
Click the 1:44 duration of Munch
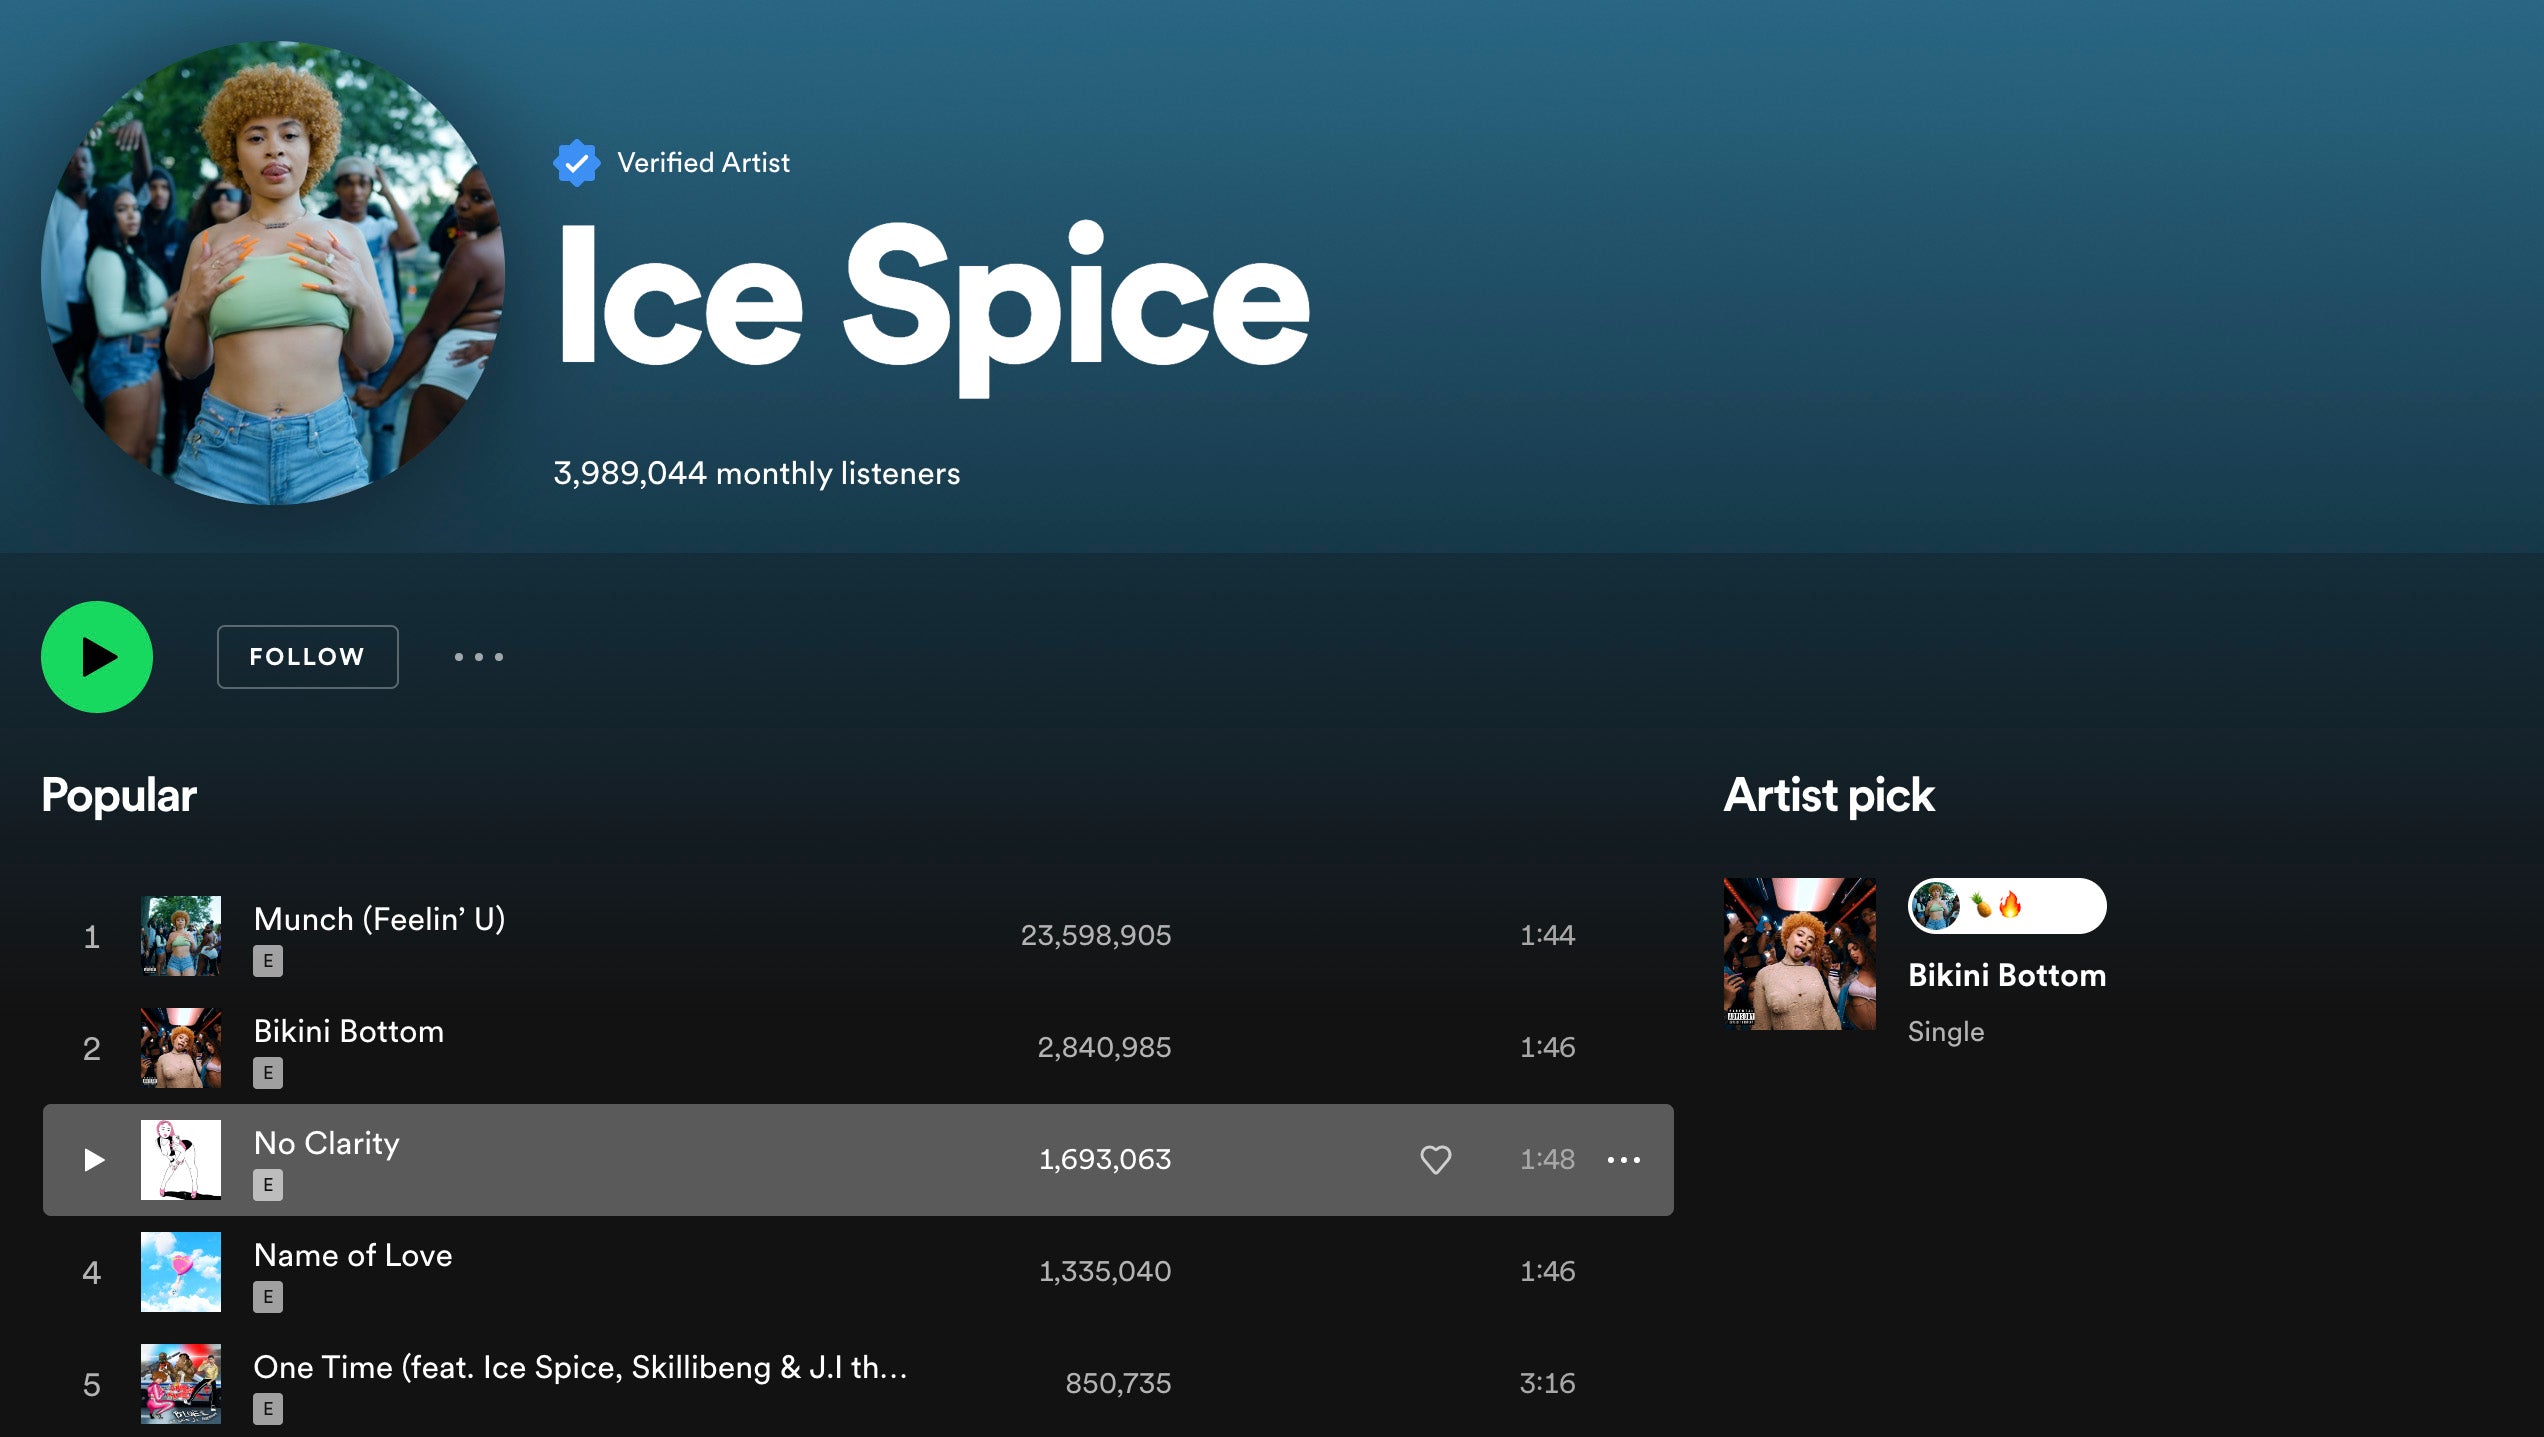[1548, 935]
